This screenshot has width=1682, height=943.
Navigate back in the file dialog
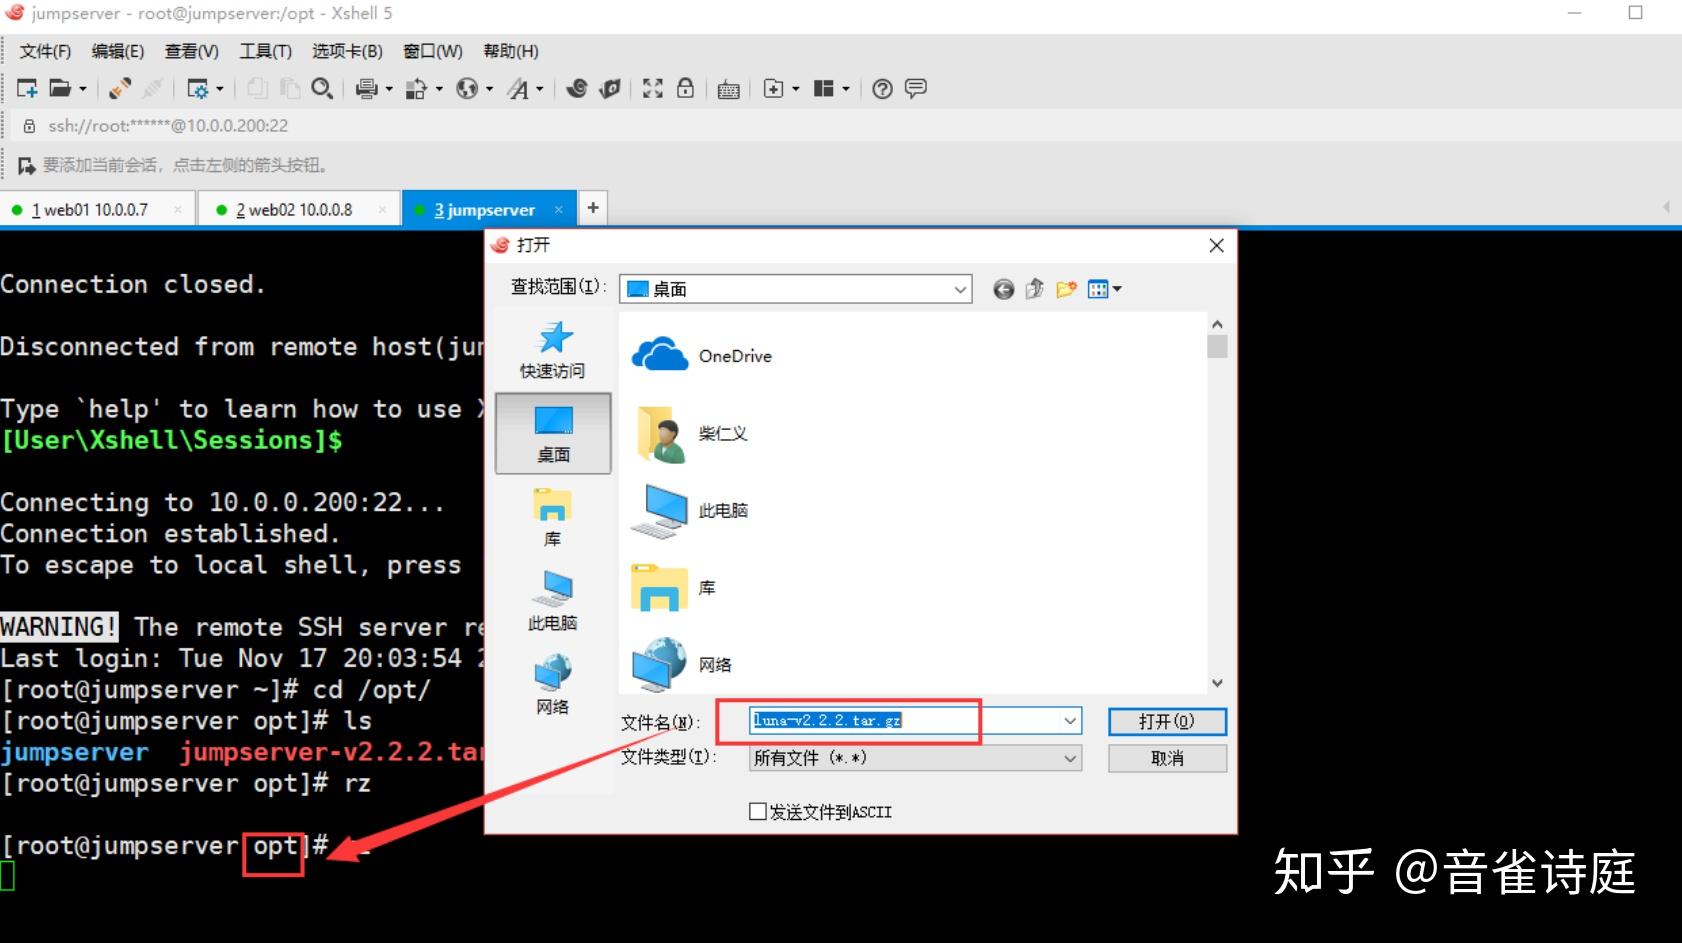coord(1003,288)
